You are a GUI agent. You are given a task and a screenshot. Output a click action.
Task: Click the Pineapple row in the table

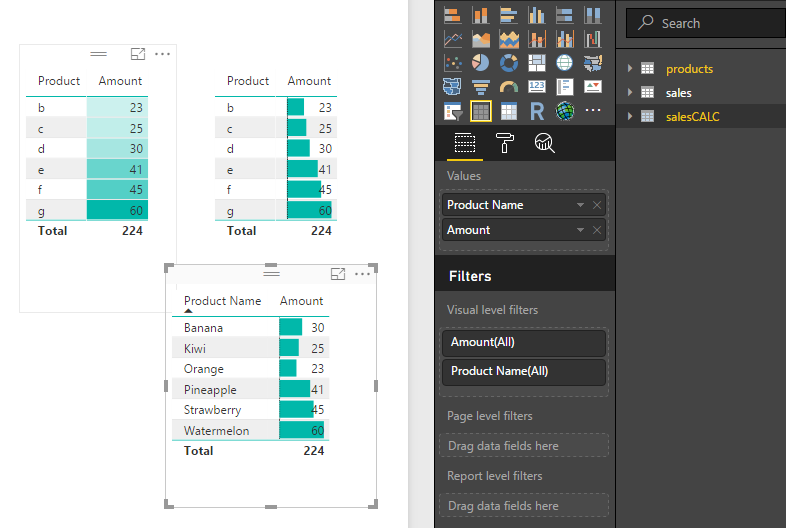pyautogui.click(x=250, y=389)
